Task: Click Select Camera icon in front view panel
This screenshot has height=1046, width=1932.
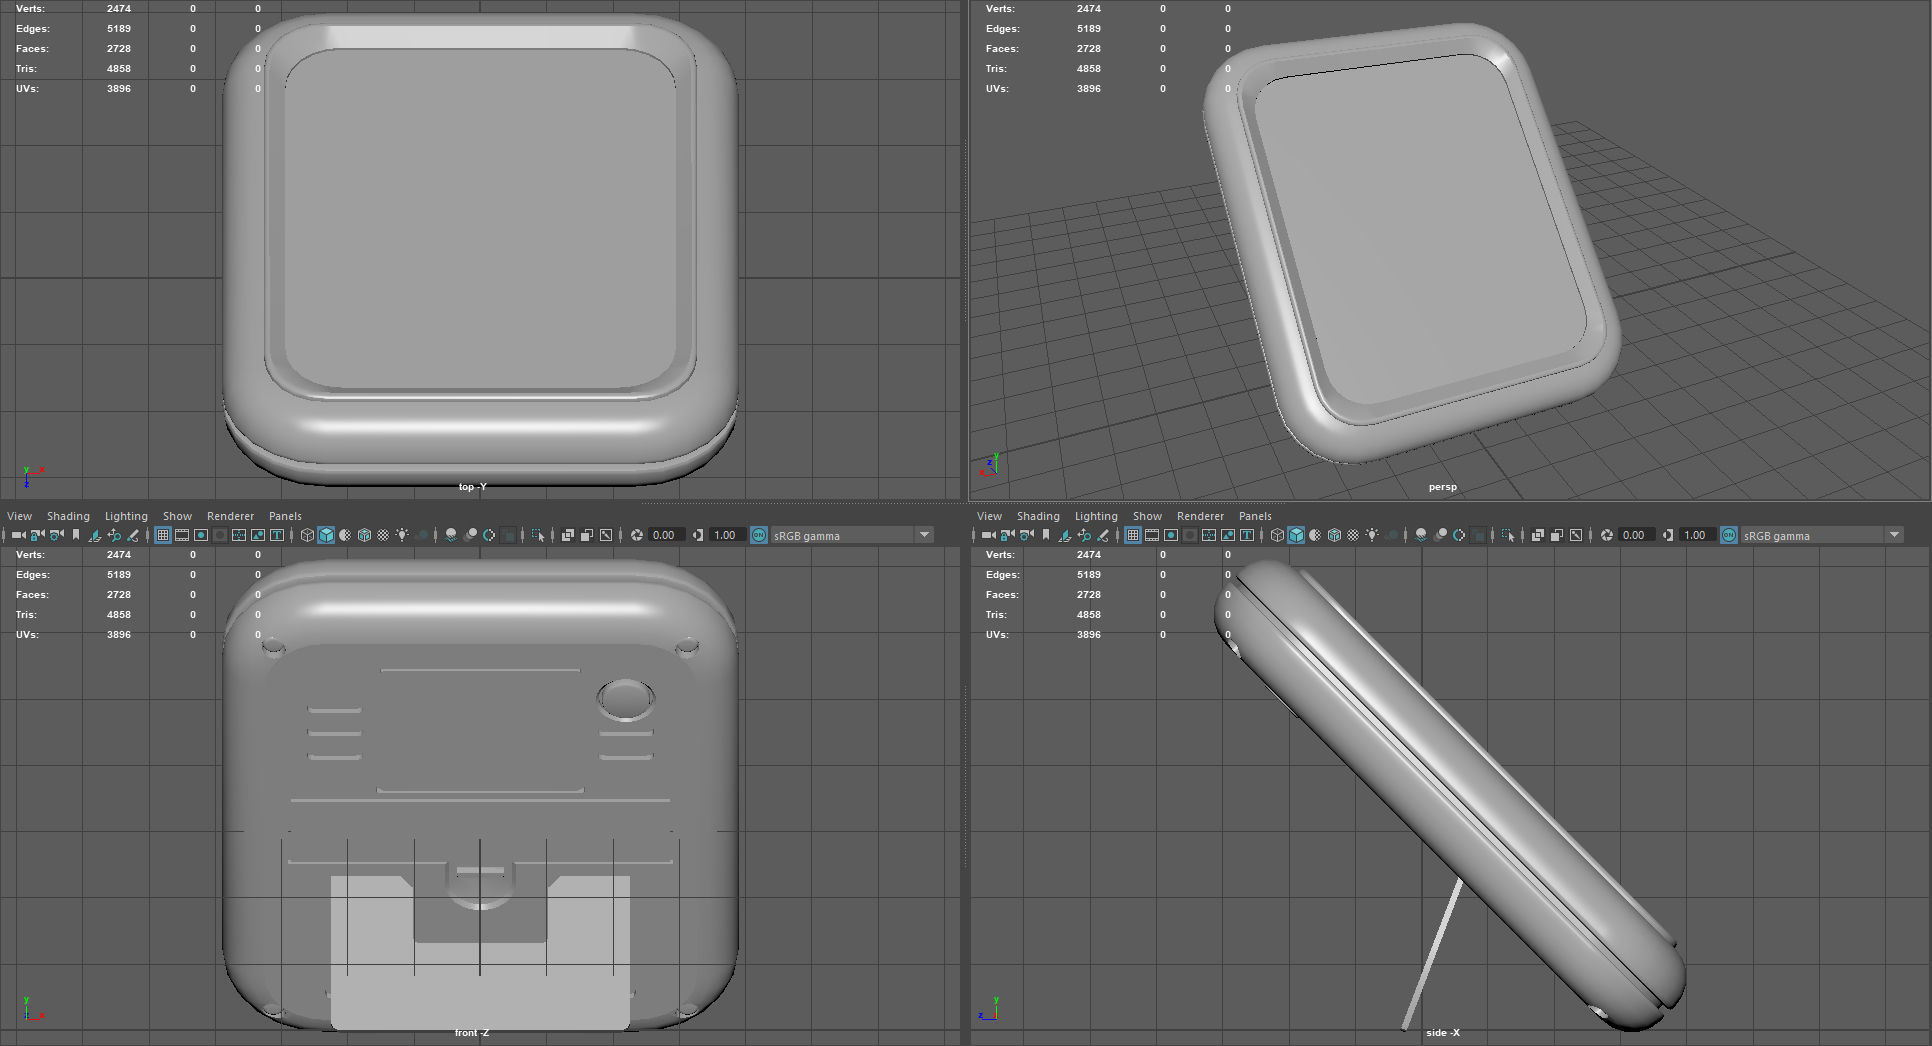Action: [x=19, y=535]
